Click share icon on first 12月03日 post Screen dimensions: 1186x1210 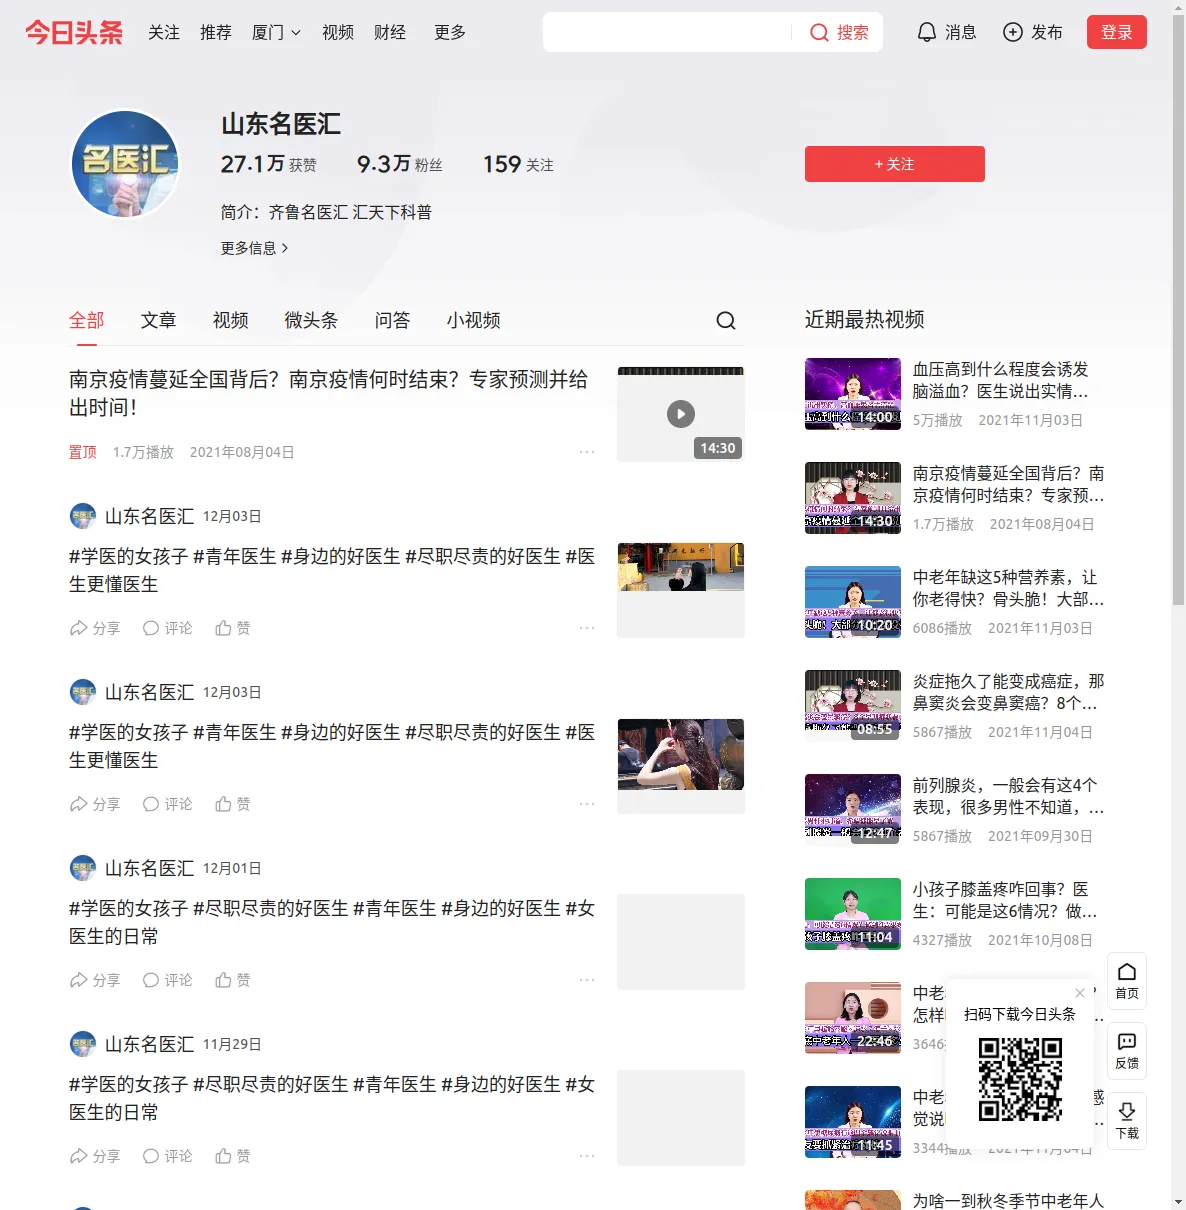(x=79, y=628)
